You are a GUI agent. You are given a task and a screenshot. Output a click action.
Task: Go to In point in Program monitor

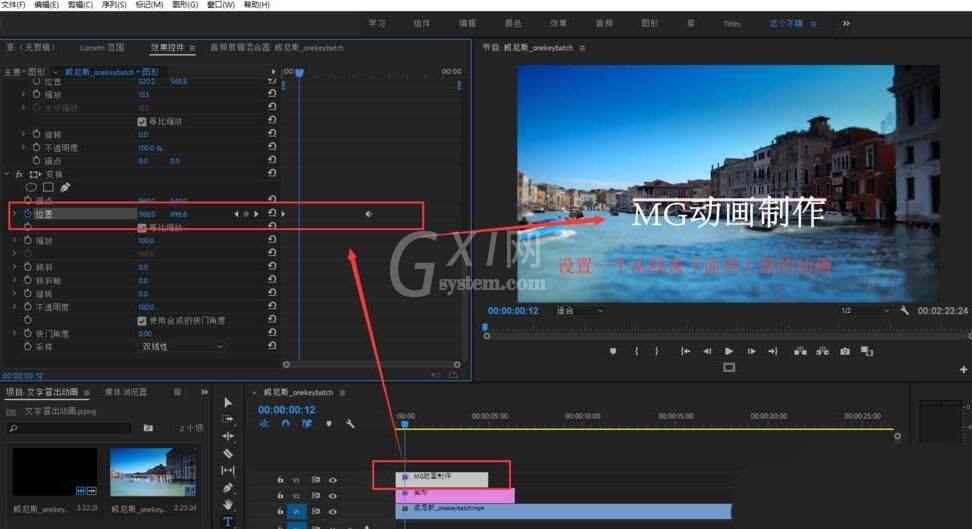(685, 351)
